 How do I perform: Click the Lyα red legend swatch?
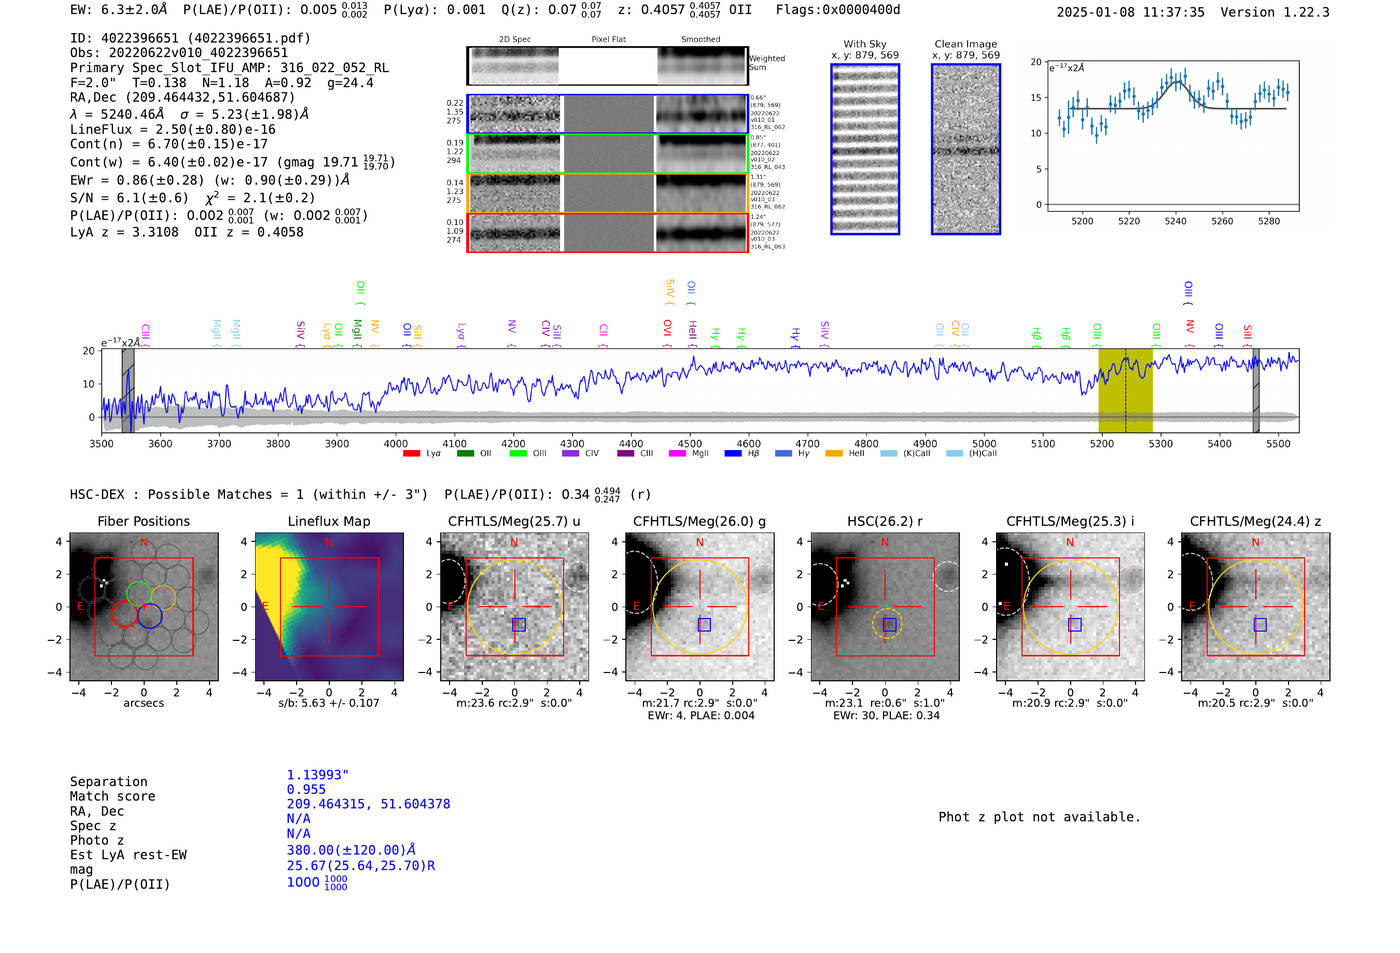point(411,454)
